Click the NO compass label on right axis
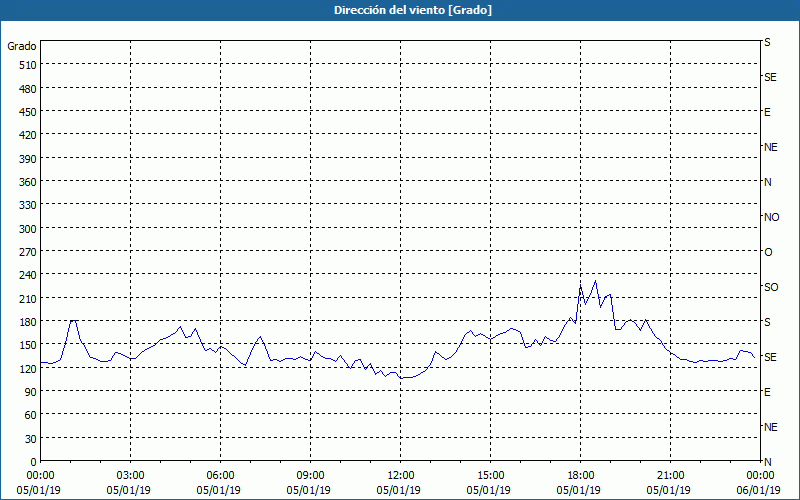 772,217
